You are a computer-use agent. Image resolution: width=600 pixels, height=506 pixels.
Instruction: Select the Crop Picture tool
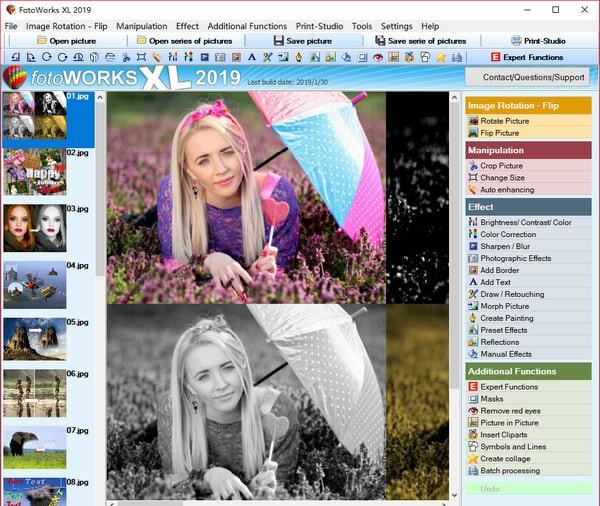(501, 166)
